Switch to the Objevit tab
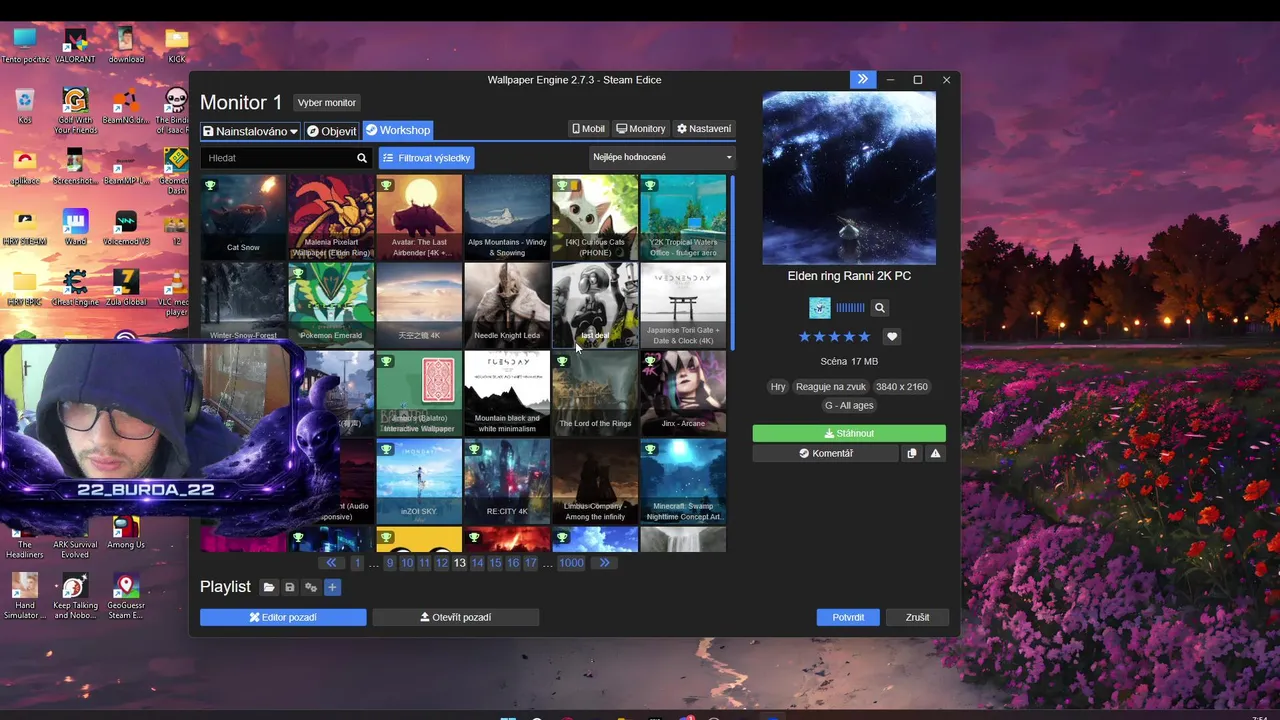This screenshot has width=1280, height=720. point(331,131)
